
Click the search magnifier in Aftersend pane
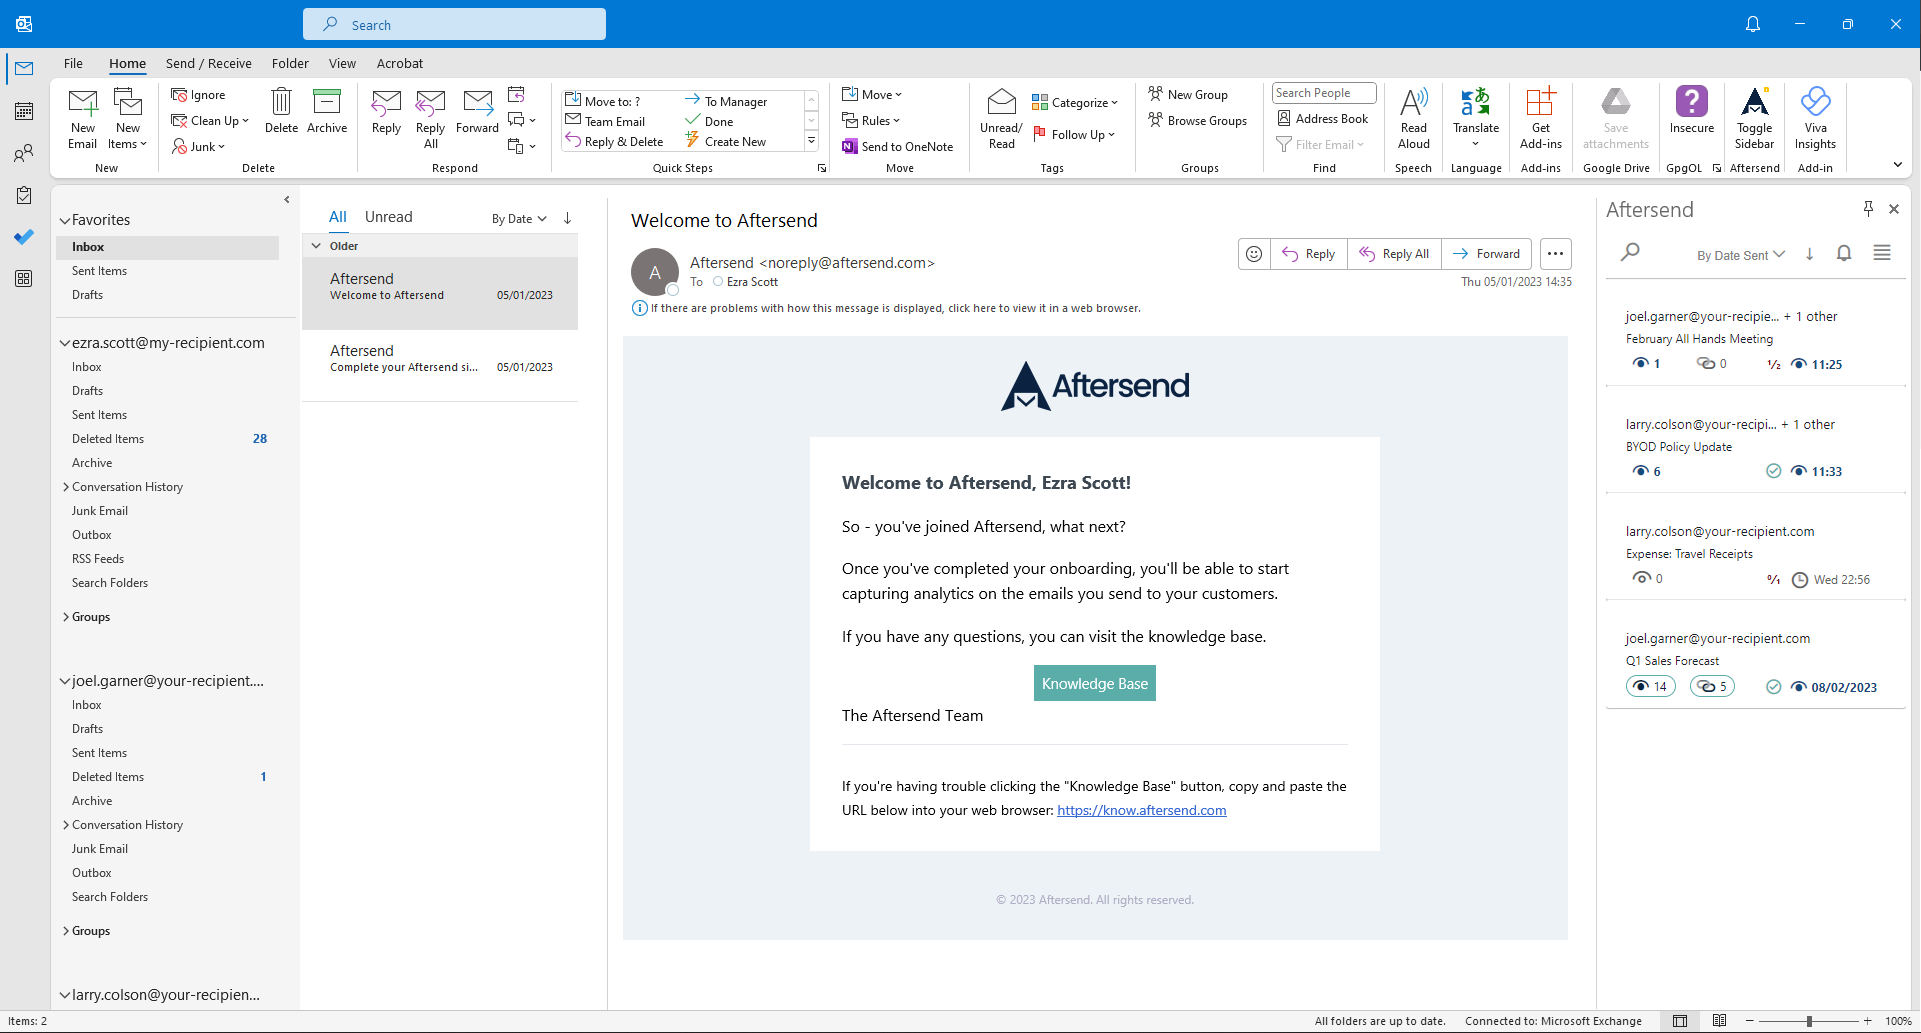coord(1630,252)
